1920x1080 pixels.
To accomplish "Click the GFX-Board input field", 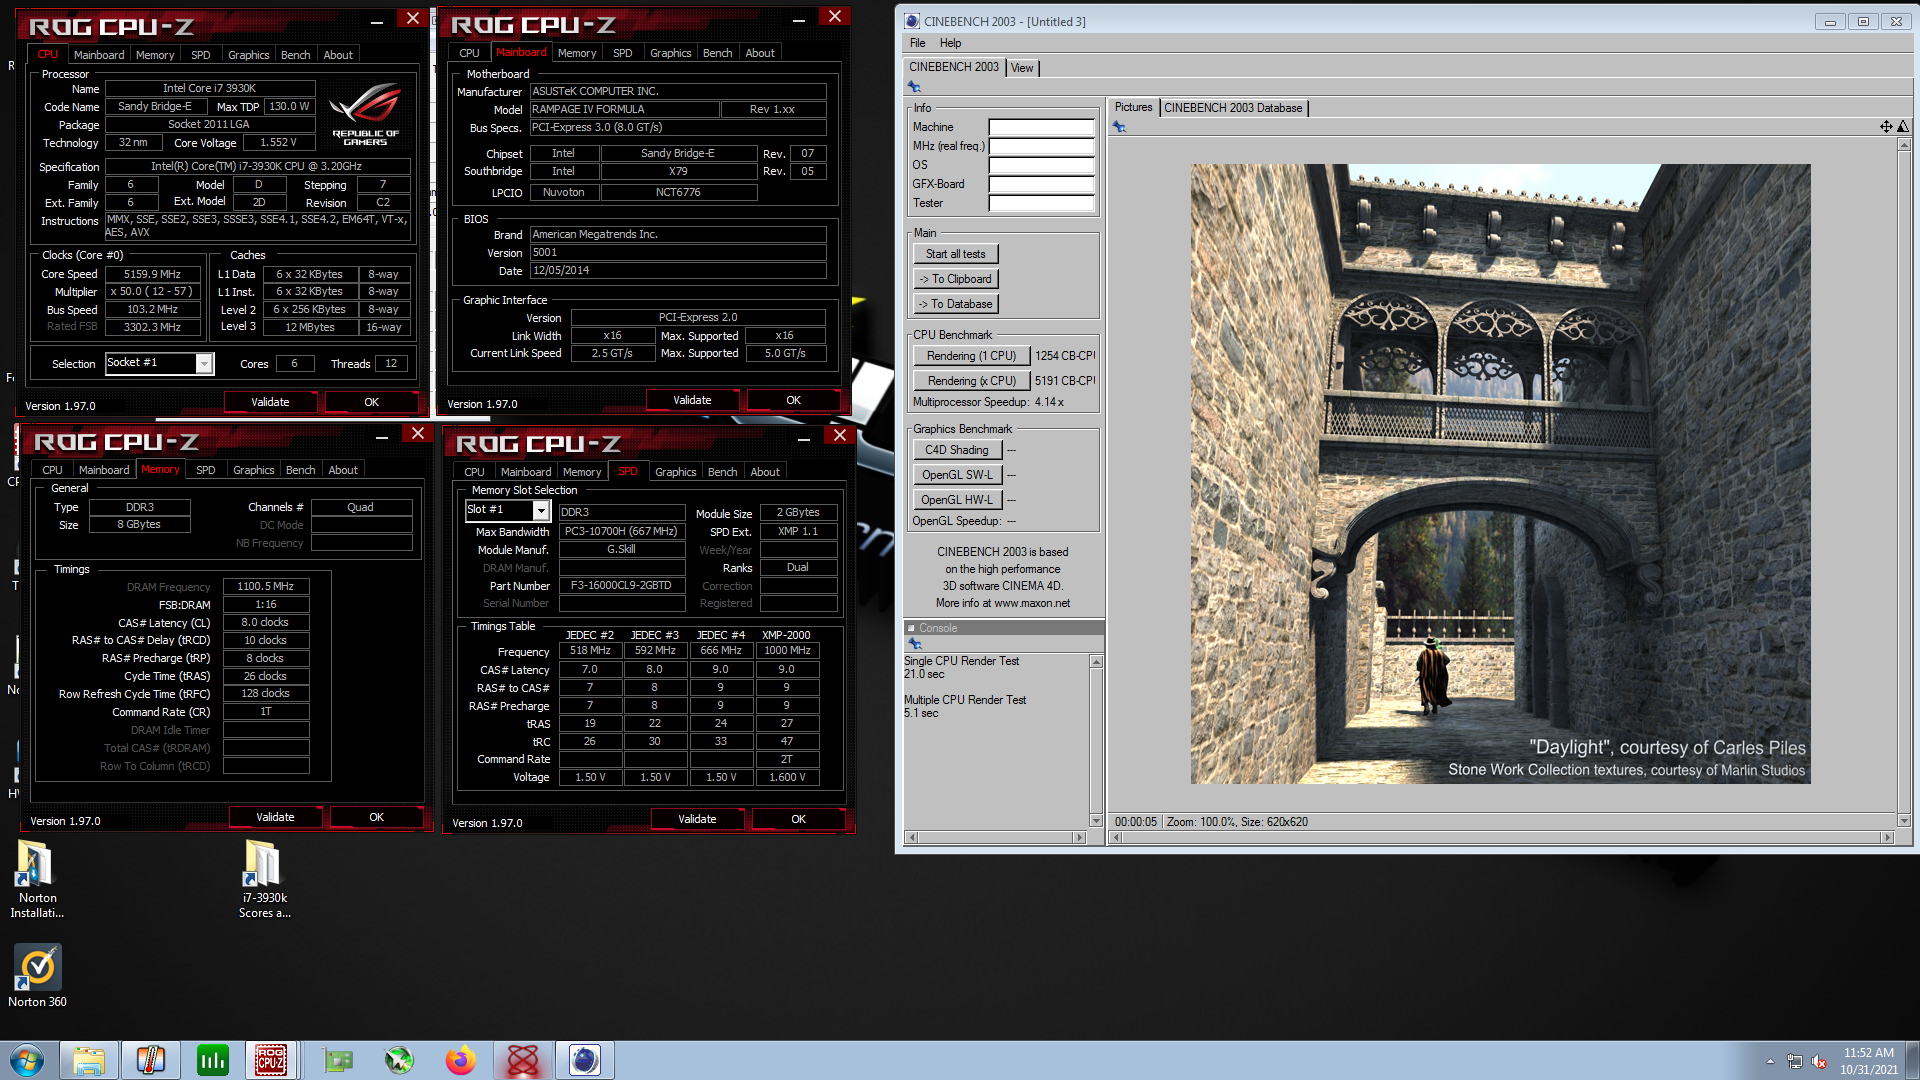I will click(1041, 184).
